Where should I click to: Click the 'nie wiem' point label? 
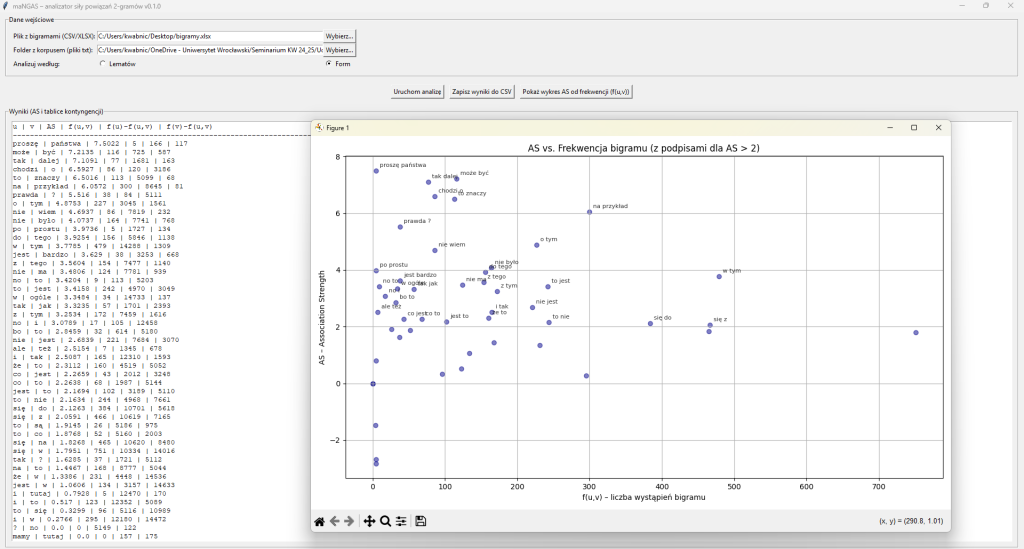(452, 245)
